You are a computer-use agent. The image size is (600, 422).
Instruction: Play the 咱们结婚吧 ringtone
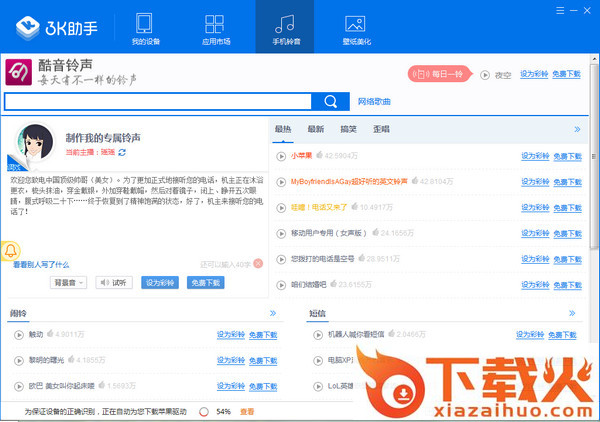click(x=281, y=285)
